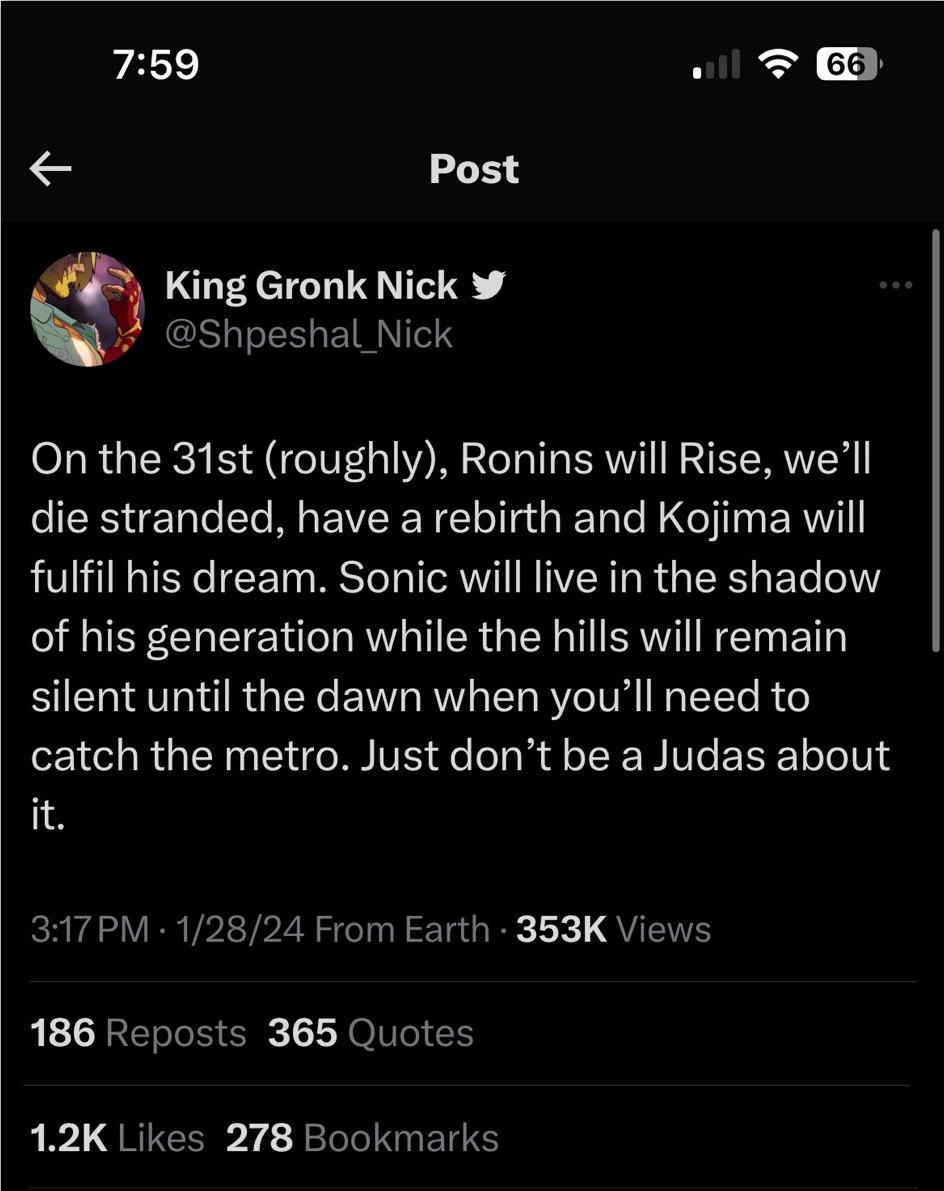View the 186 Reposts list
Image resolution: width=944 pixels, height=1191 pixels.
pyautogui.click(x=138, y=1033)
